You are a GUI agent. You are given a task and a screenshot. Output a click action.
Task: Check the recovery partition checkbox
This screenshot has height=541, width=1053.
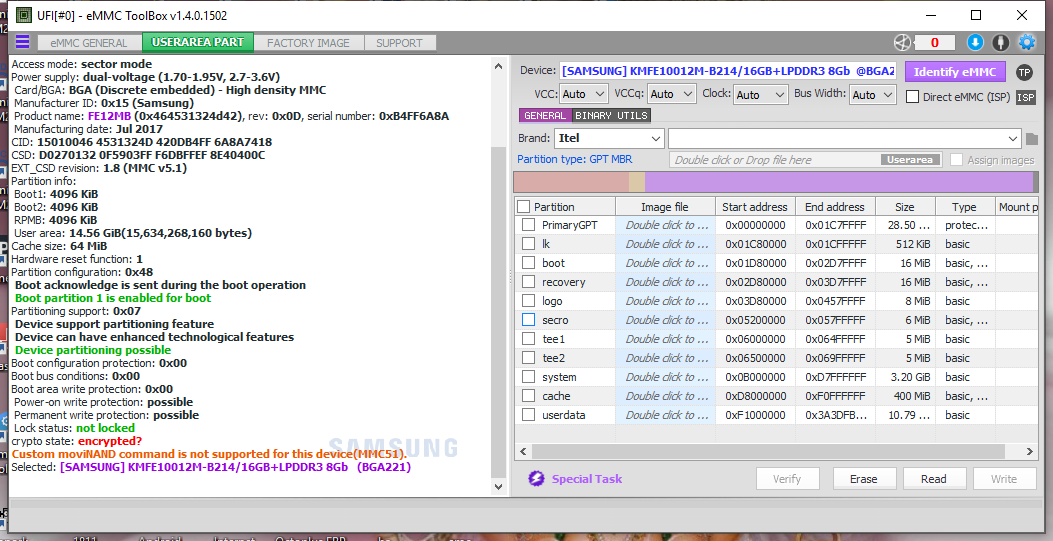[529, 282]
